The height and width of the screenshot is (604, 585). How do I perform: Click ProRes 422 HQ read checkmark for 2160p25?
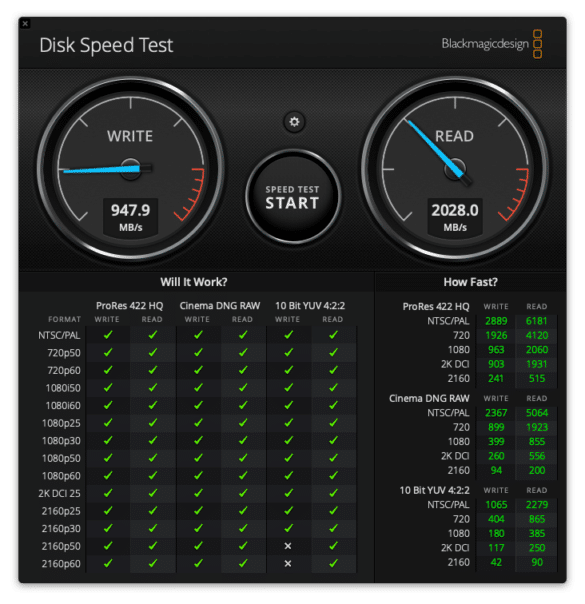click(x=153, y=510)
